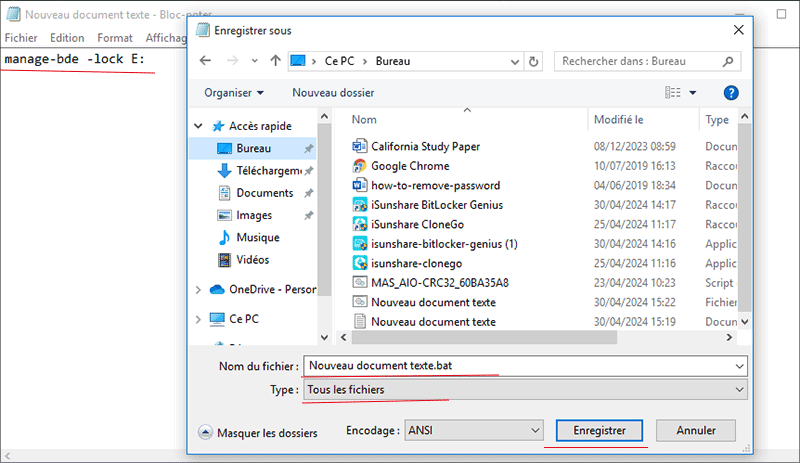Screen dimensions: 800x463
Task: Open Téléchargements in quick access
Action: pyautogui.click(x=268, y=170)
